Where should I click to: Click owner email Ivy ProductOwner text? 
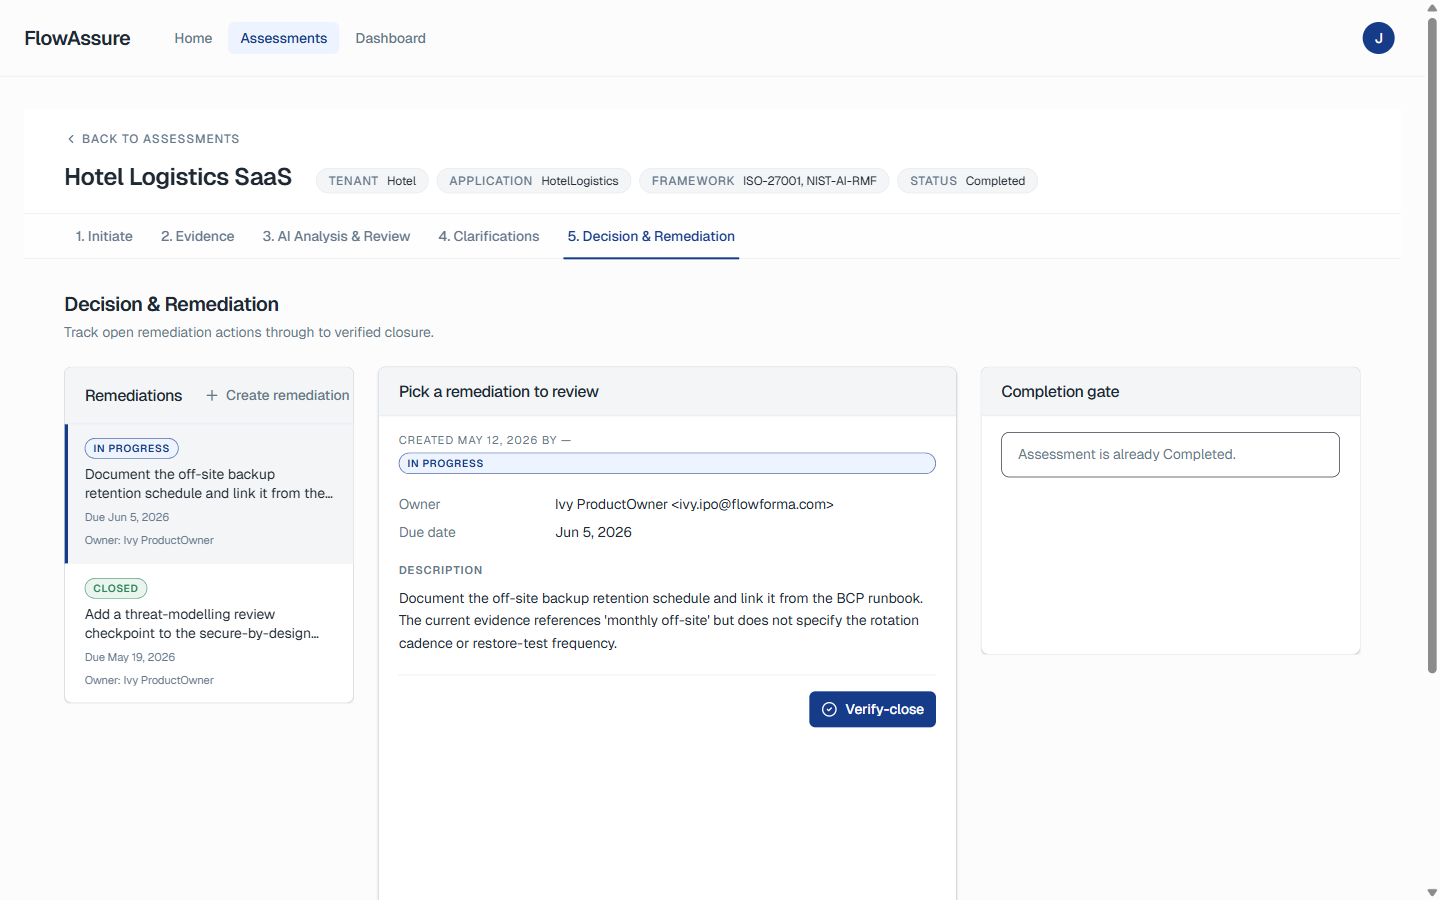click(x=694, y=505)
